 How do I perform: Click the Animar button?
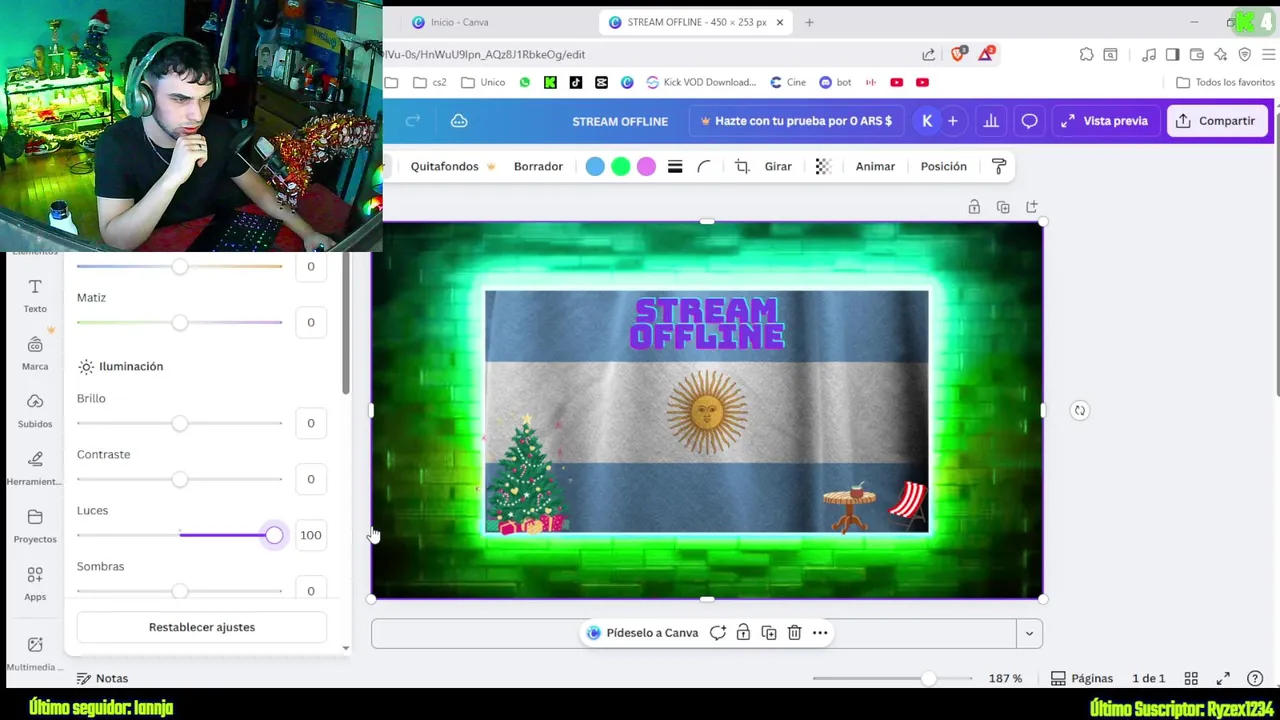[875, 167]
